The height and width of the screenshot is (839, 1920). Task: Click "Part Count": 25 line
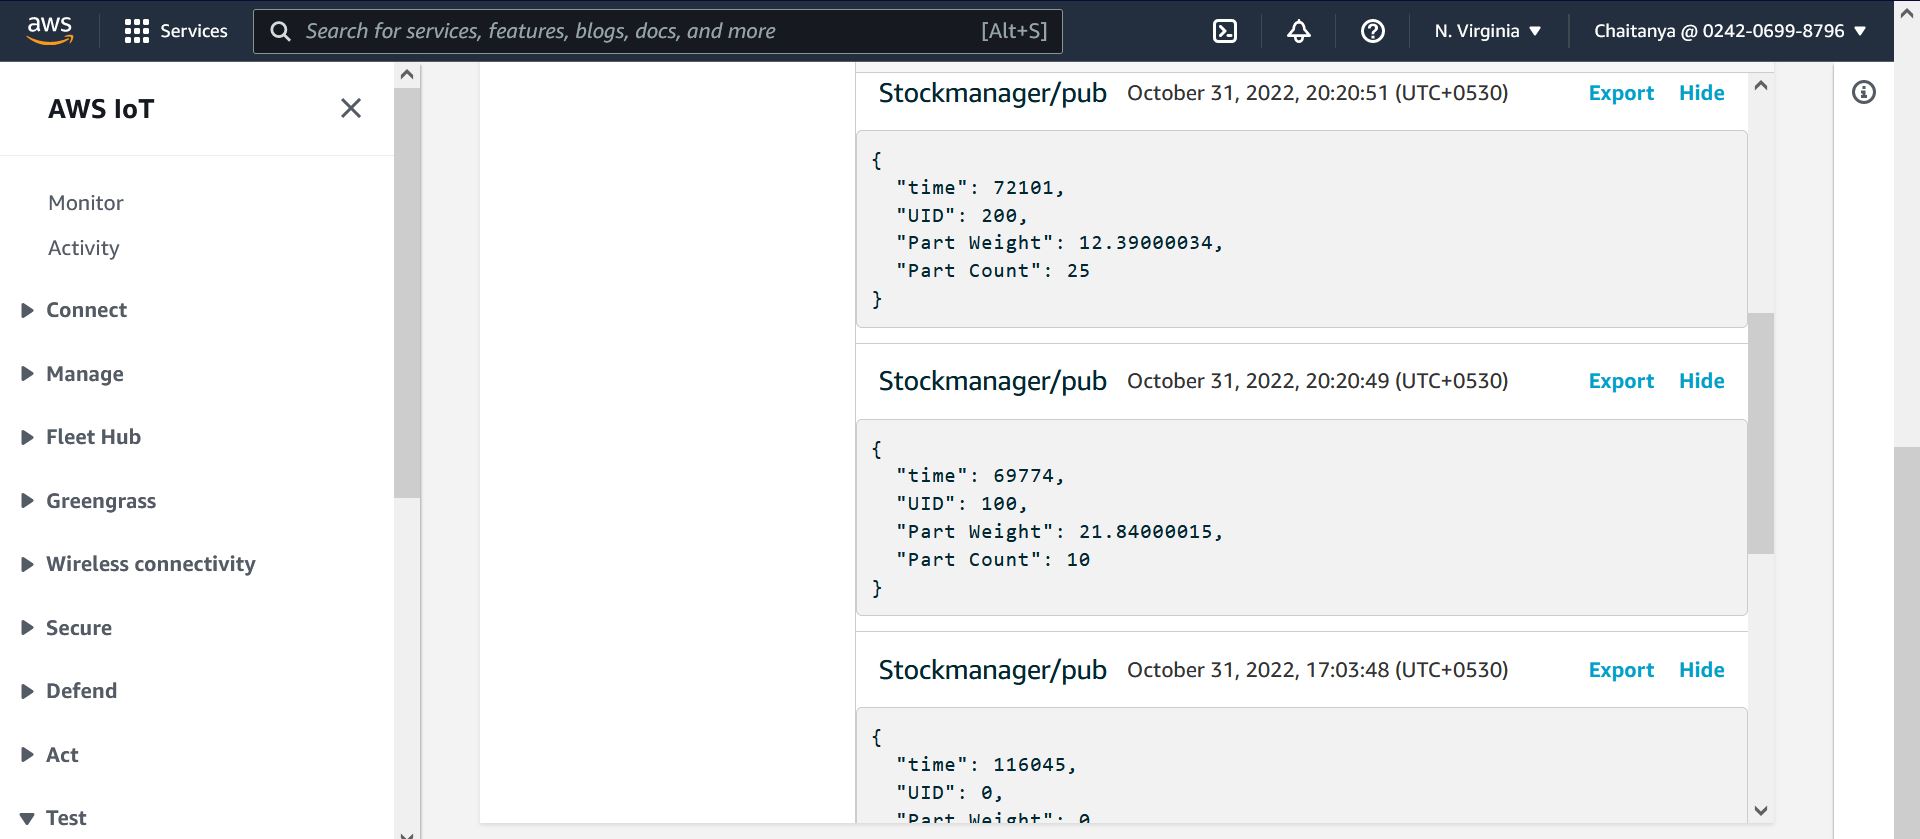coord(993,271)
